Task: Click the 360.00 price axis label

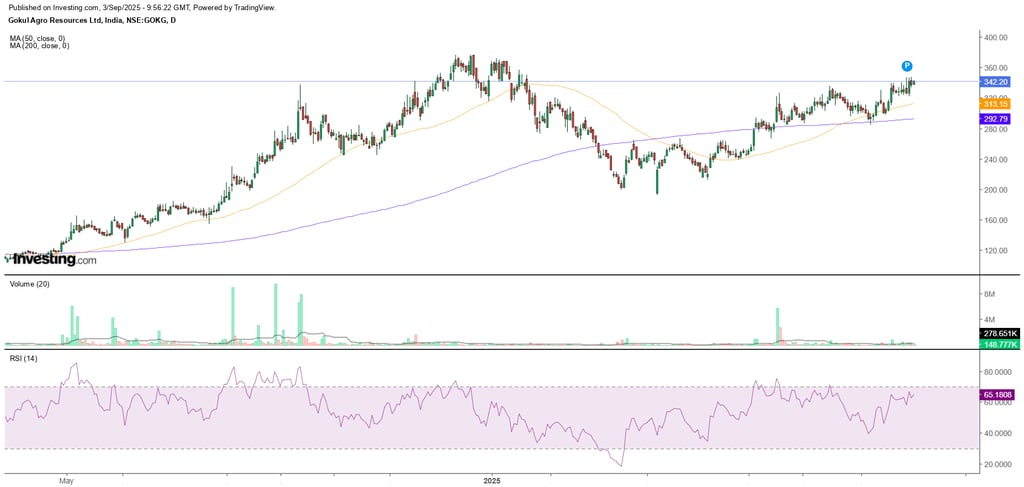Action: (x=995, y=68)
